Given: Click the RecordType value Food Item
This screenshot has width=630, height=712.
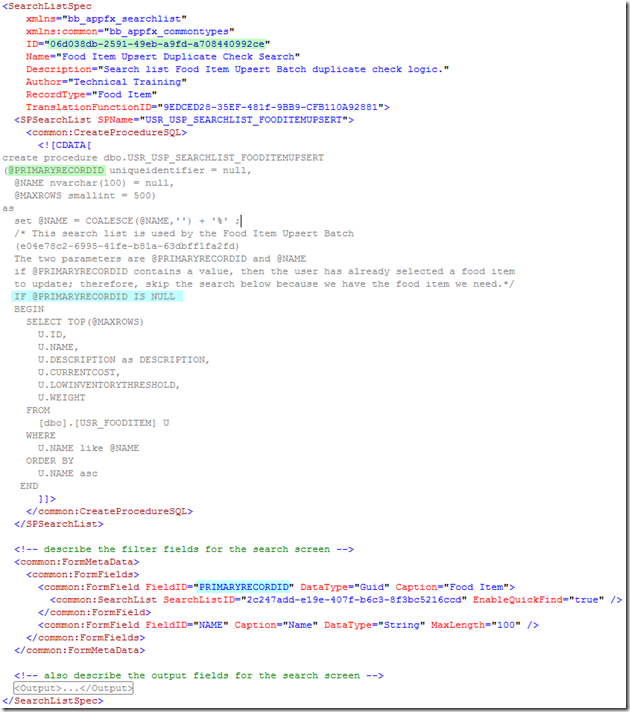Looking at the screenshot, I should point(124,94).
